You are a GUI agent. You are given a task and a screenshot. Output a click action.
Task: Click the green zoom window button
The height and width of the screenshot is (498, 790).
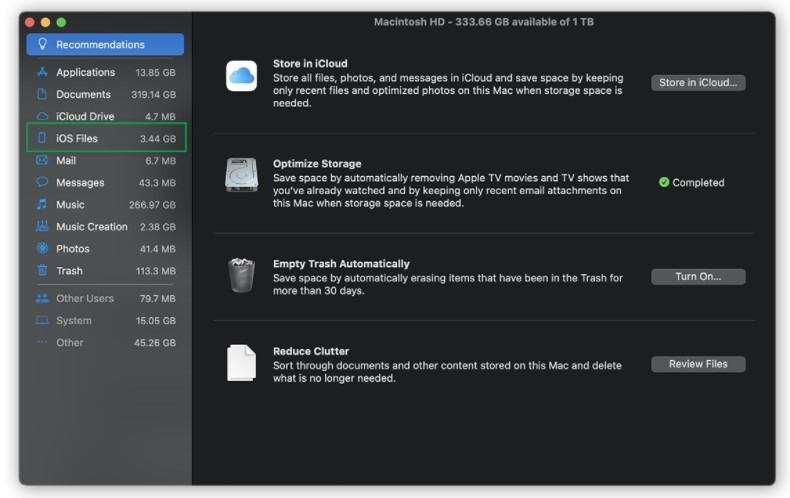61,22
